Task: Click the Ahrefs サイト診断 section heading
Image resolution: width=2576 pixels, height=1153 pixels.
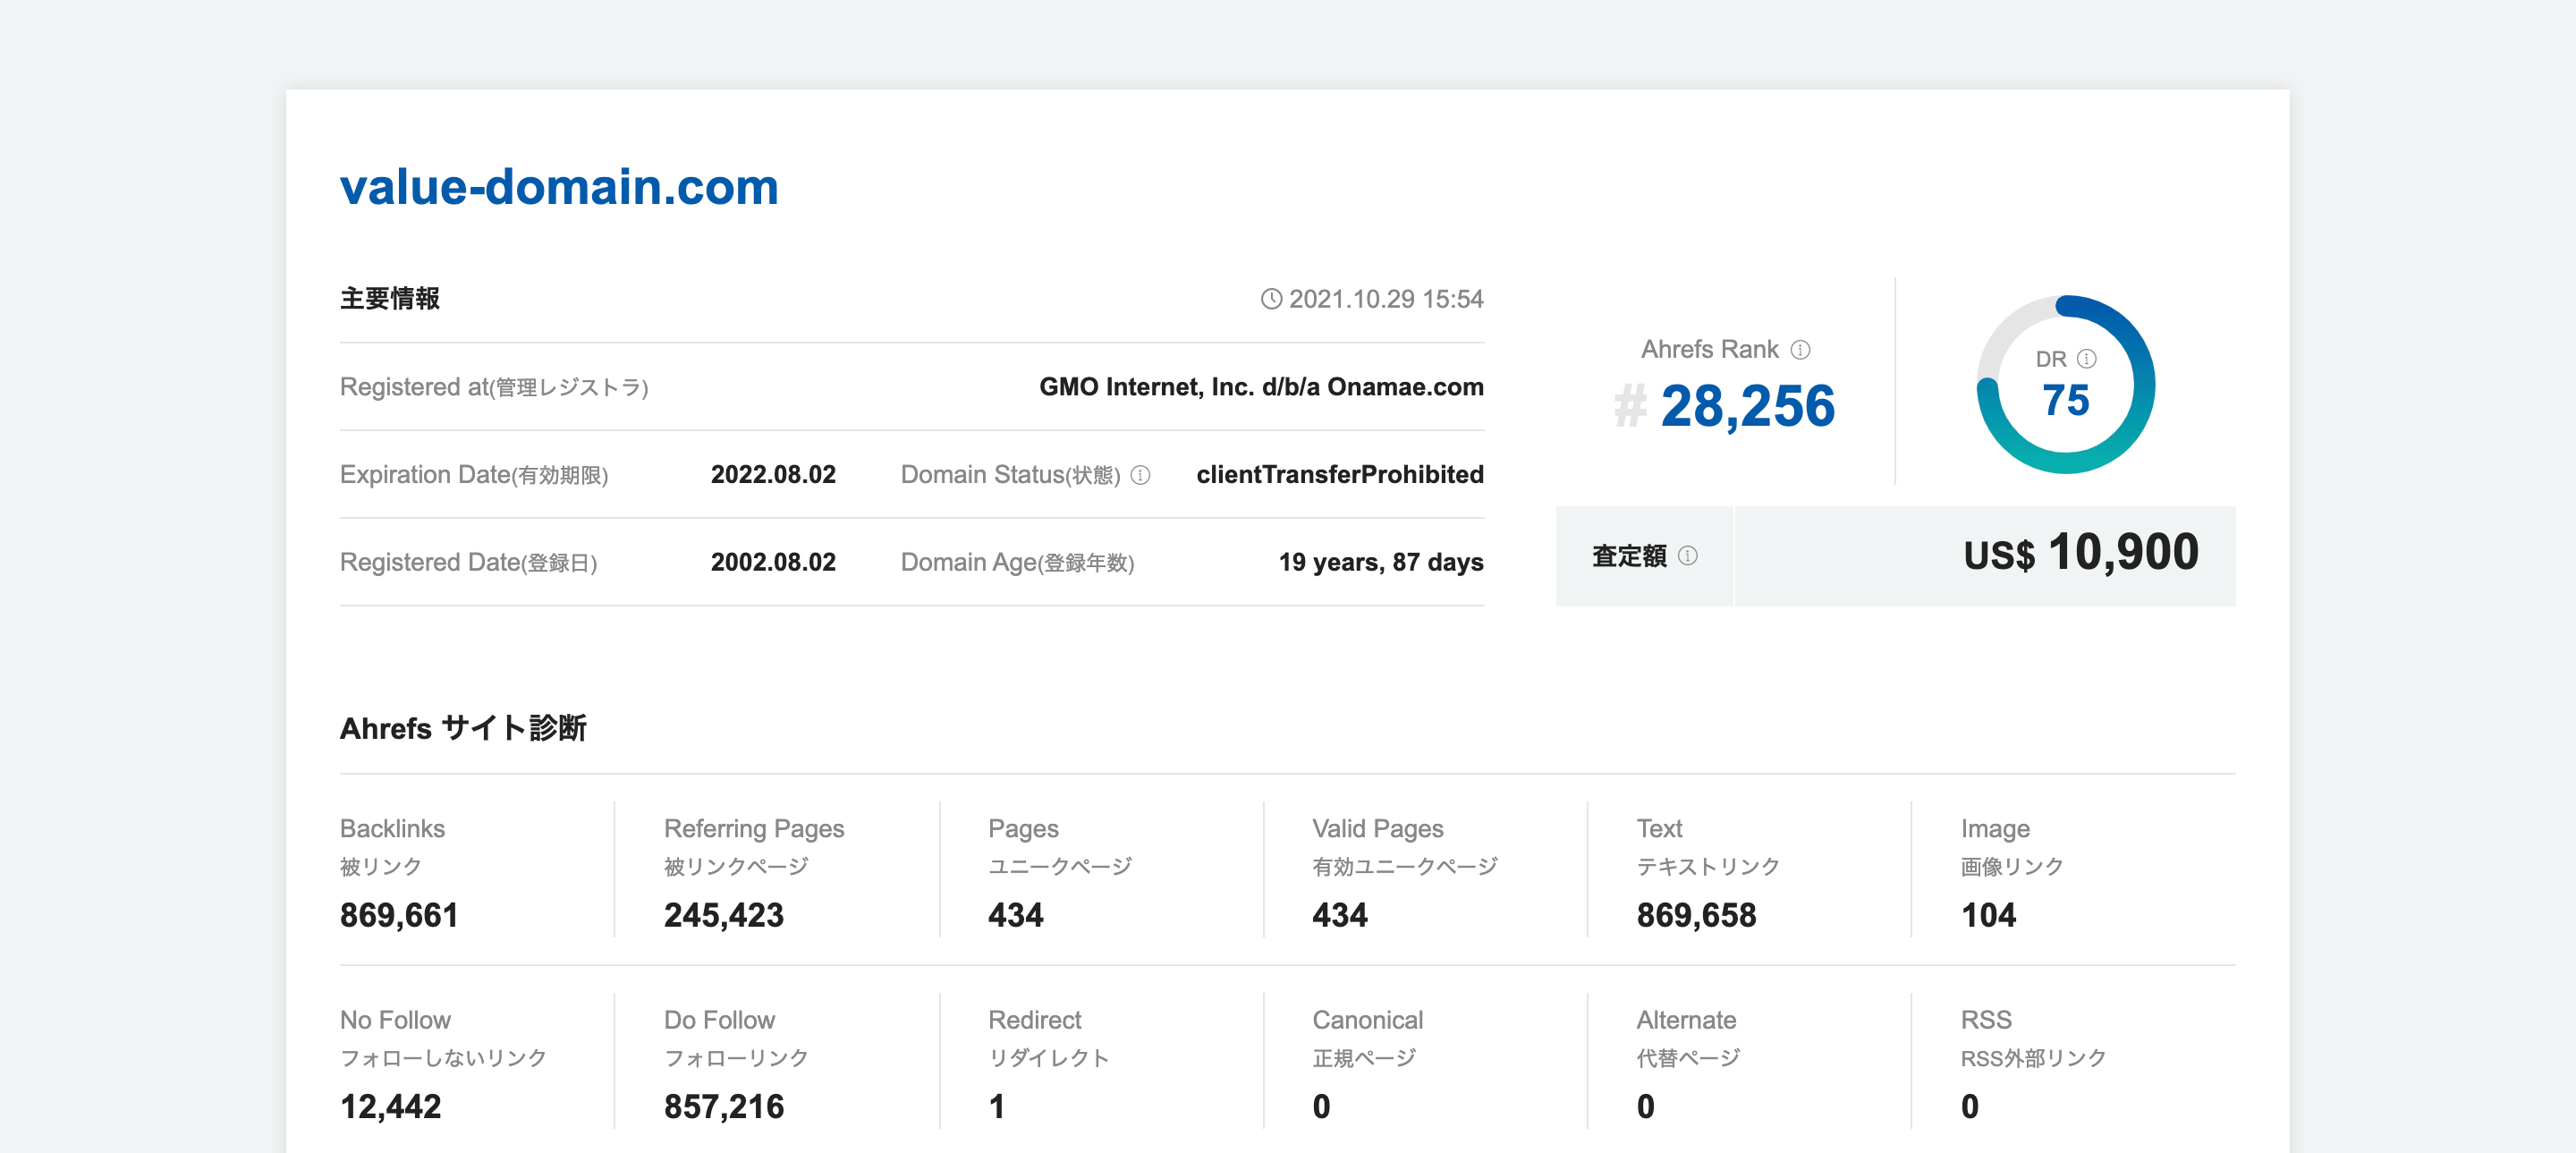Action: (x=462, y=727)
